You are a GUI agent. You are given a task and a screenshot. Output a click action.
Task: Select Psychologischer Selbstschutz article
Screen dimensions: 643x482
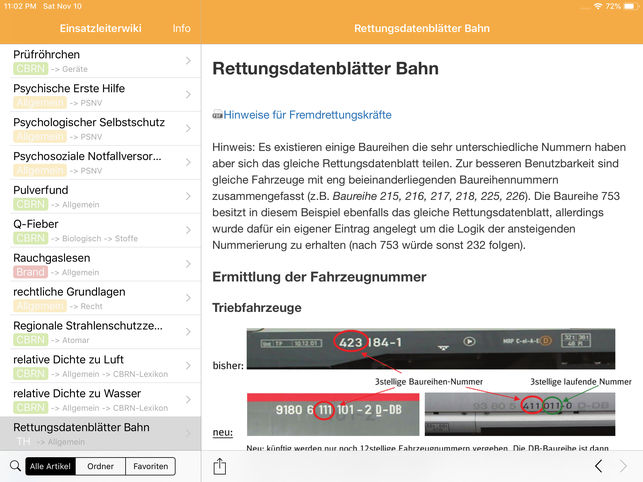(x=90, y=129)
